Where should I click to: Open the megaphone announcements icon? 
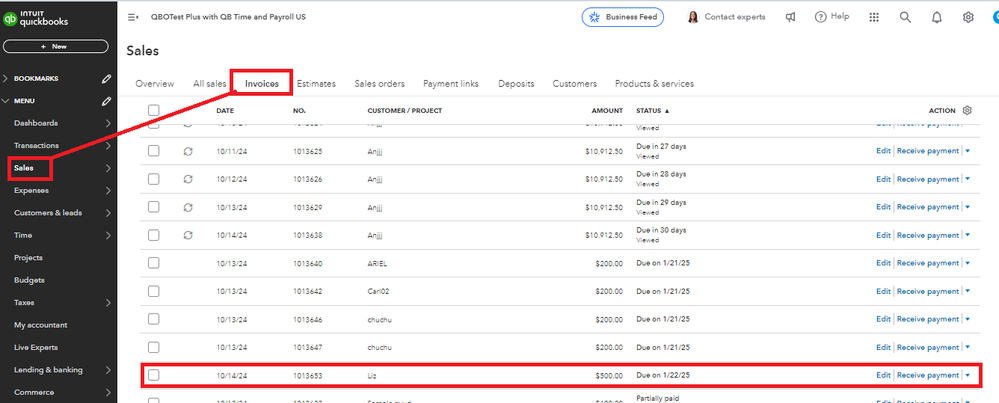[x=791, y=17]
